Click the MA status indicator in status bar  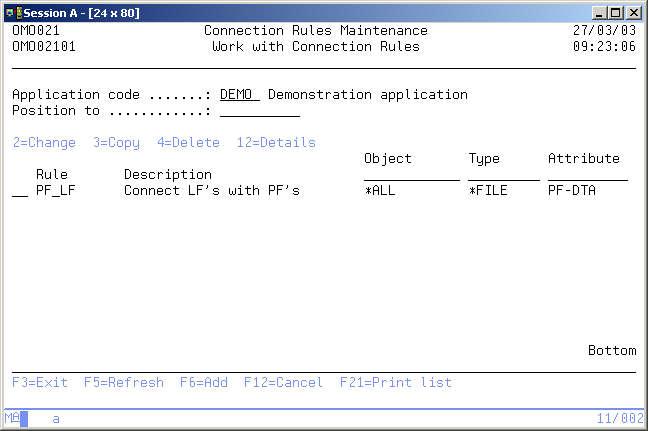(11, 419)
